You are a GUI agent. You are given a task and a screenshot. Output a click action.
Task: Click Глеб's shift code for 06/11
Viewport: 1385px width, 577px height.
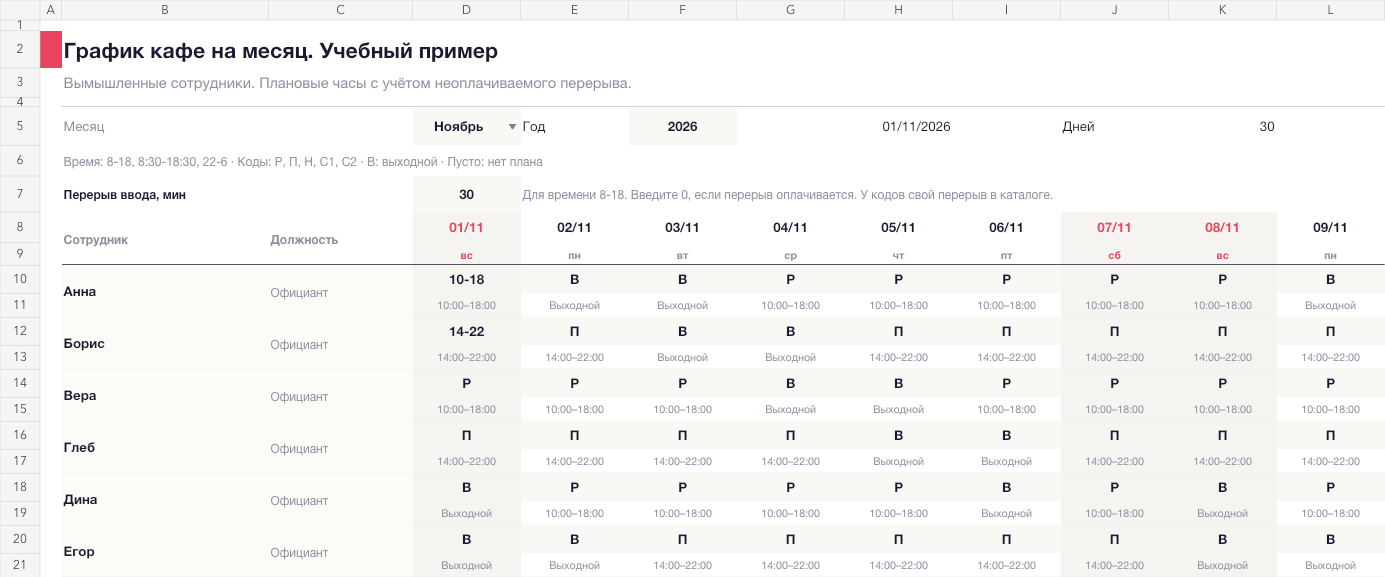click(x=1006, y=435)
